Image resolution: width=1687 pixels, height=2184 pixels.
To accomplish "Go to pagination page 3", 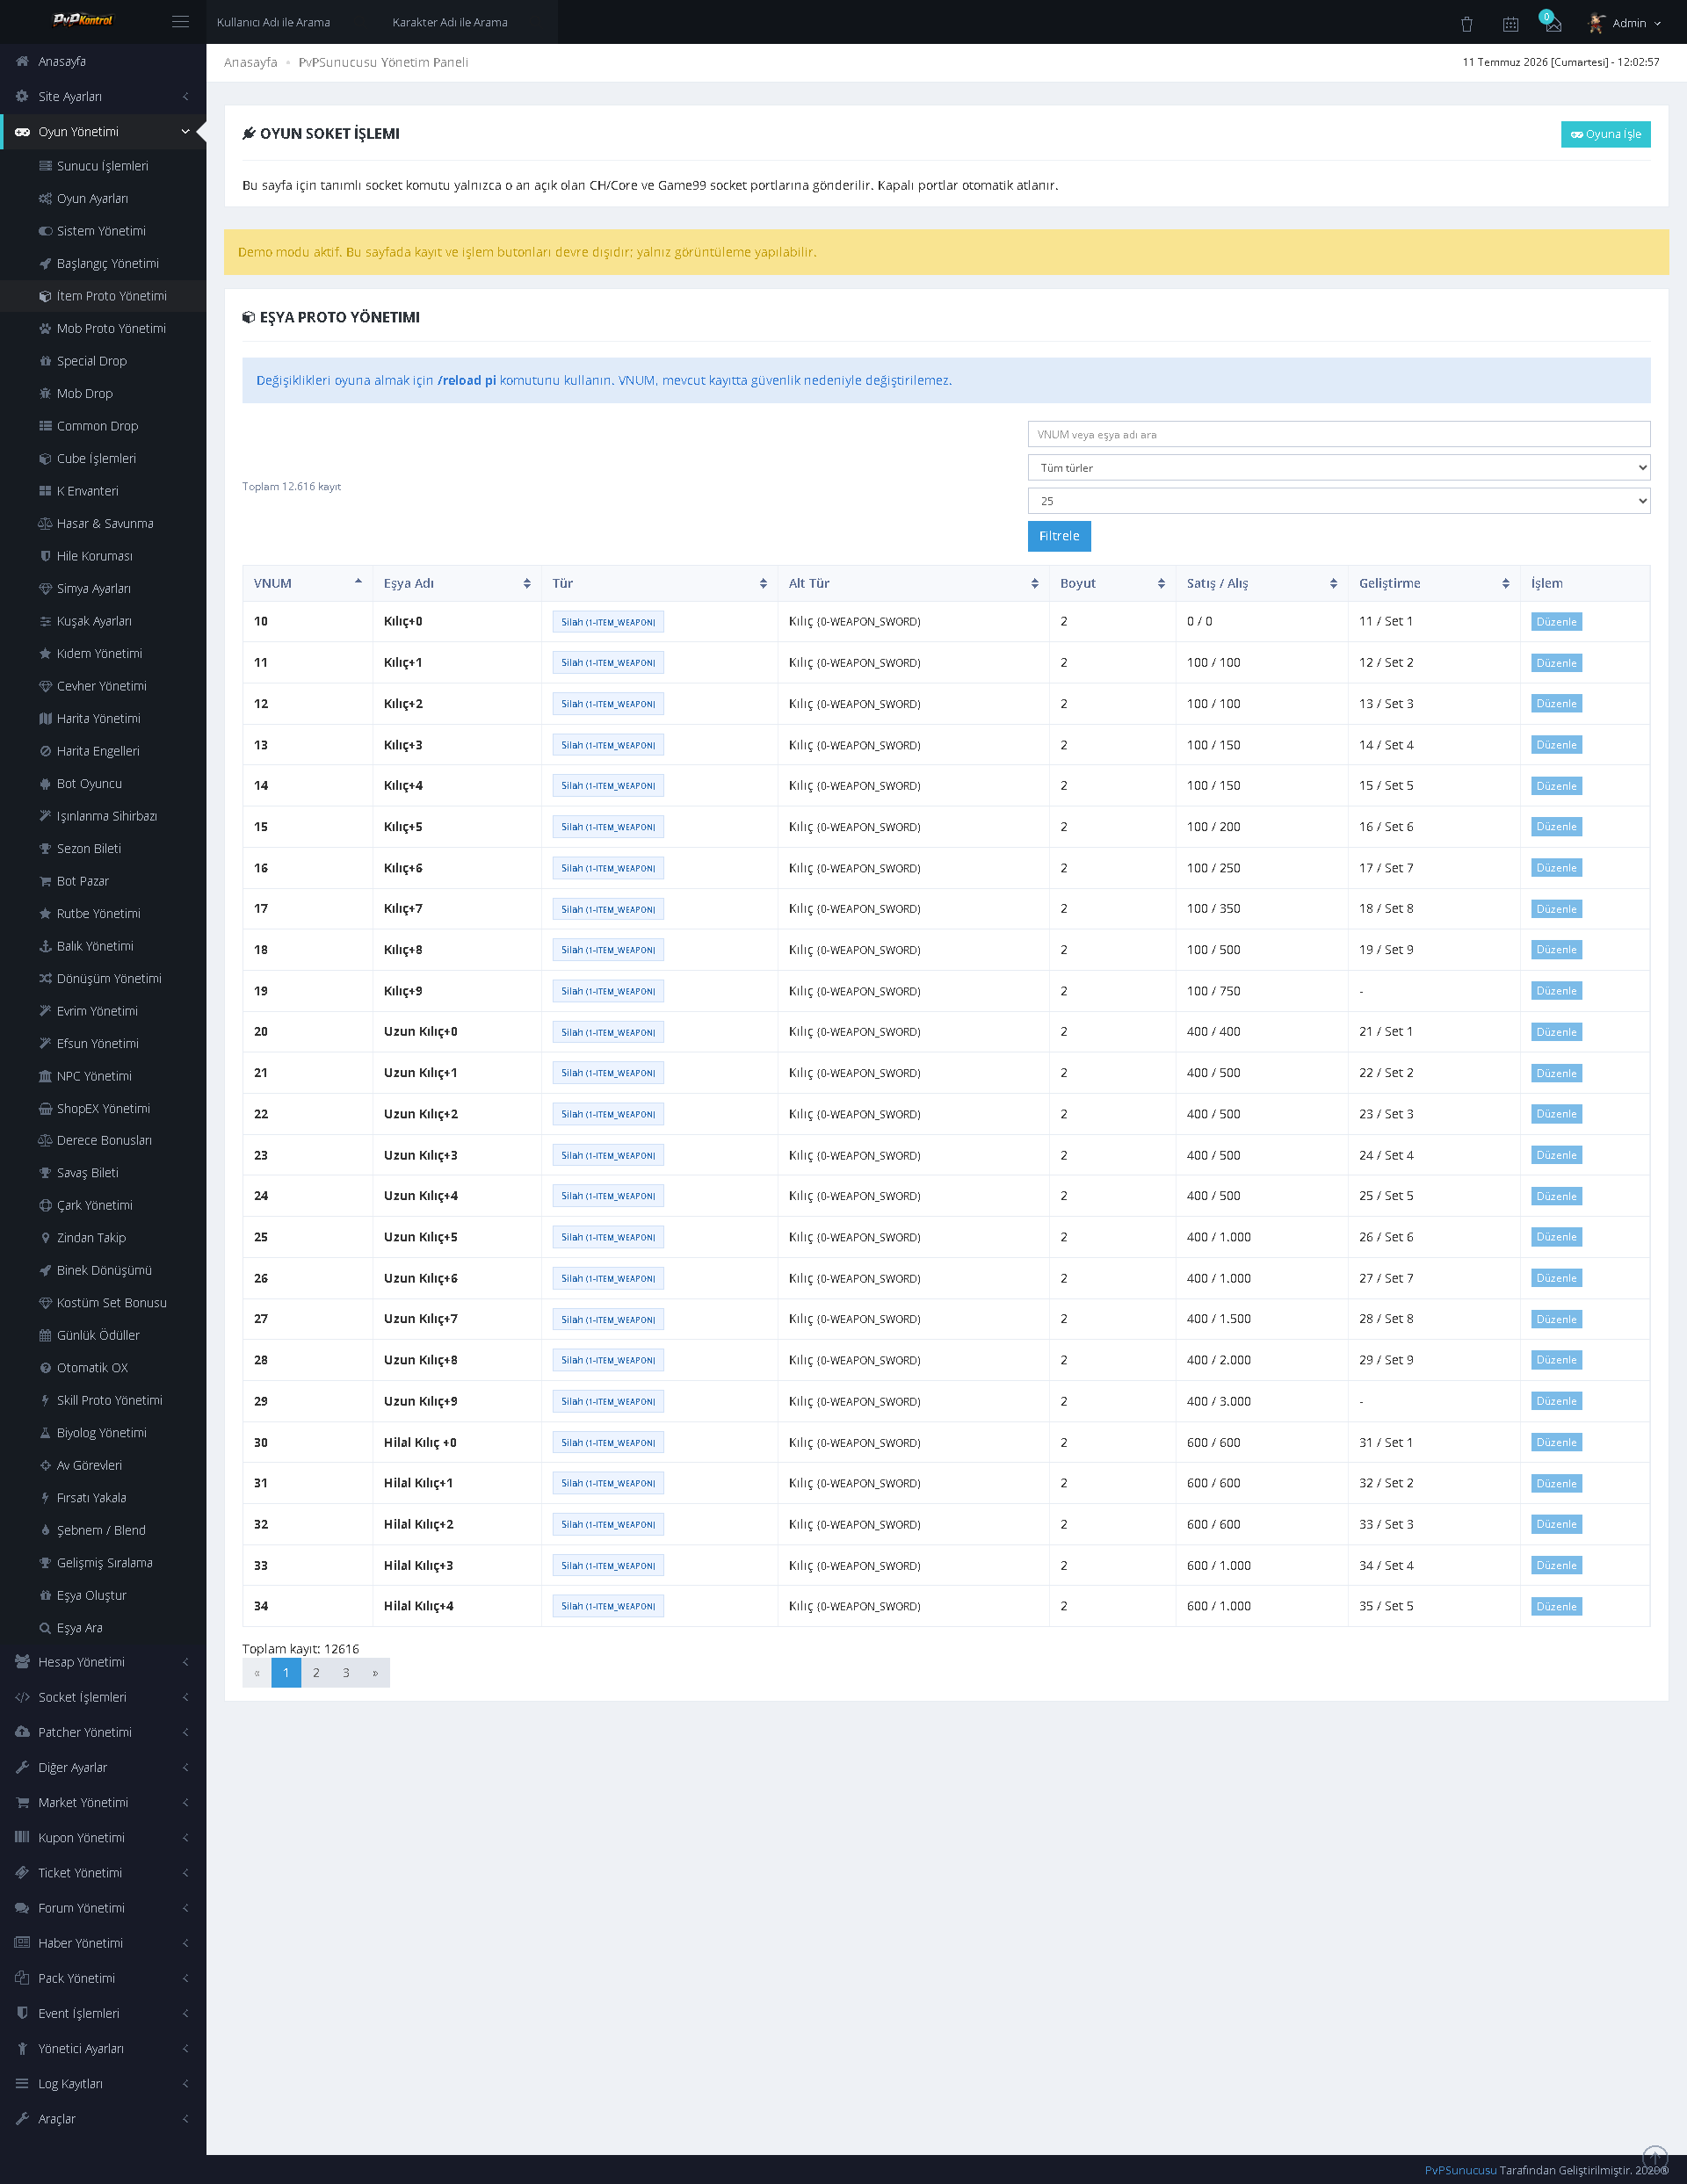I will [346, 1673].
